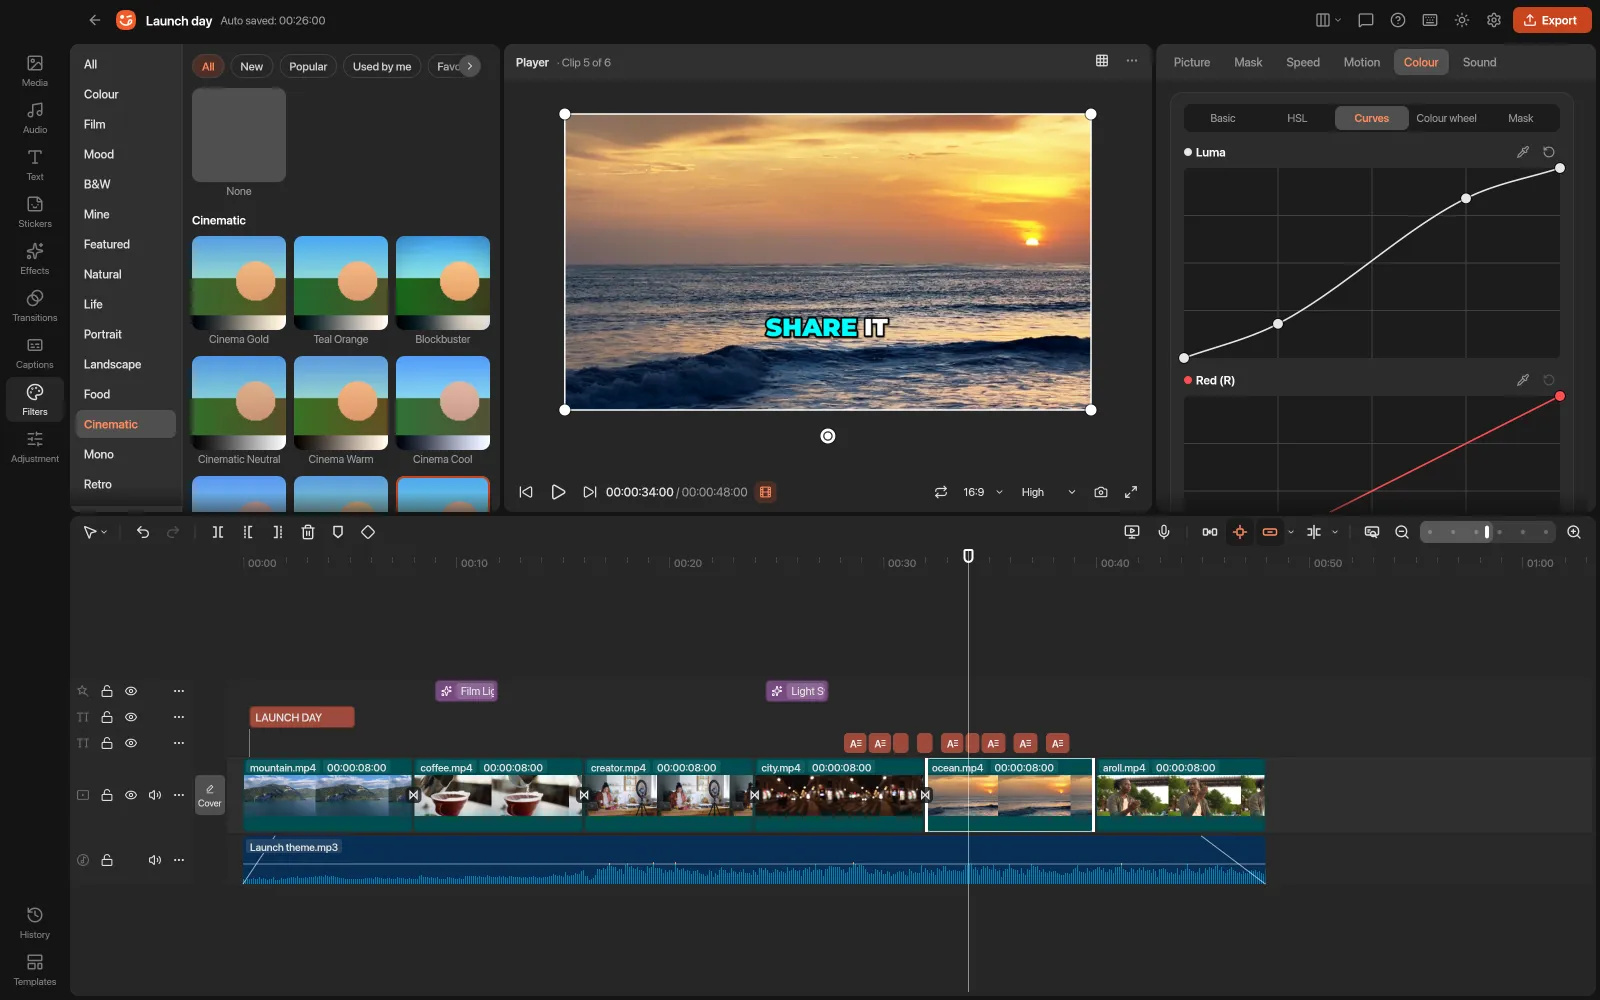This screenshot has width=1600, height=1000.
Task: Switch to the Sound tab
Action: 1480,62
